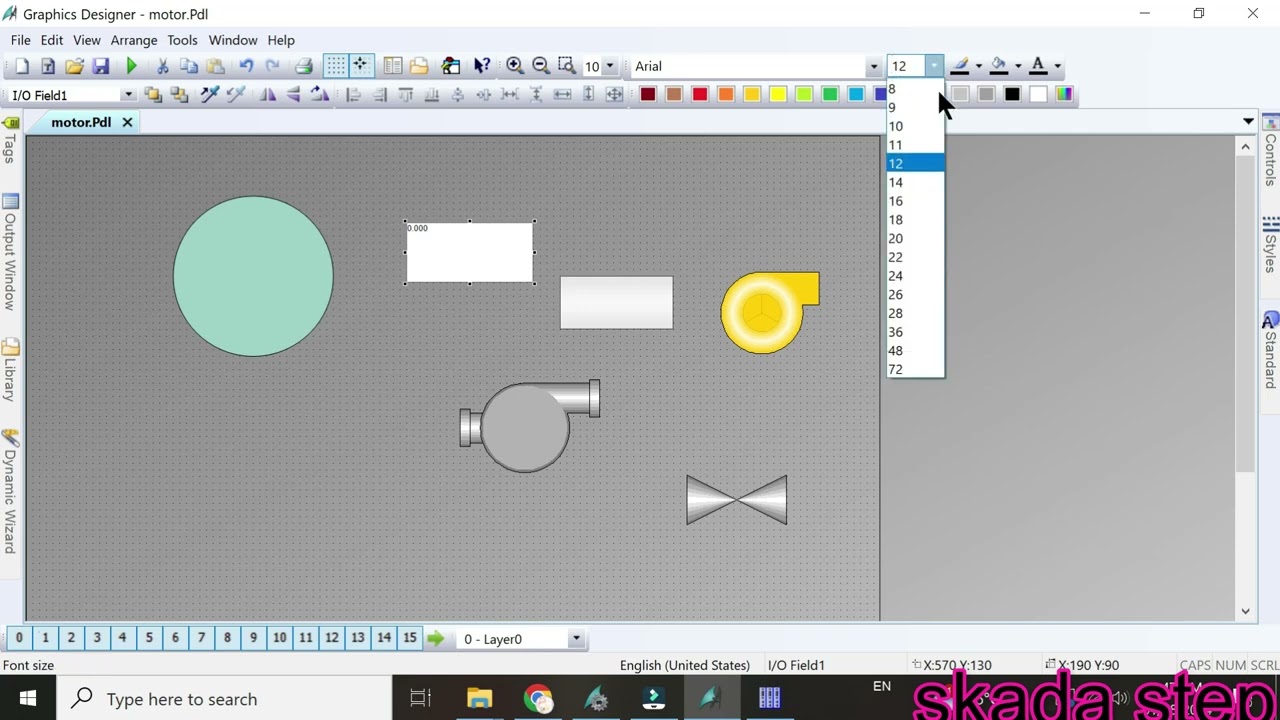Open the Arial font name dropdown
Viewport: 1280px width, 720px height.
(874, 66)
